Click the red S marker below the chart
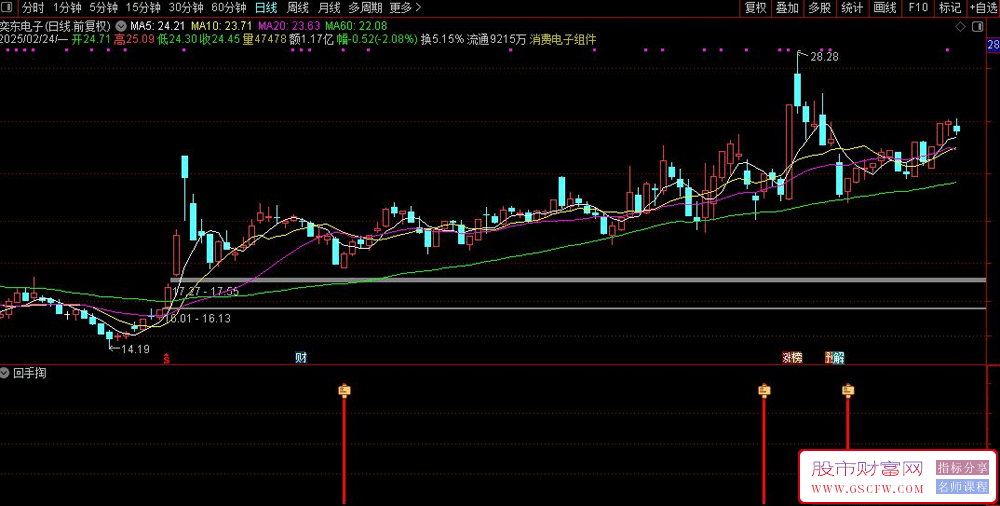This screenshot has height=506, width=1000. (x=167, y=359)
